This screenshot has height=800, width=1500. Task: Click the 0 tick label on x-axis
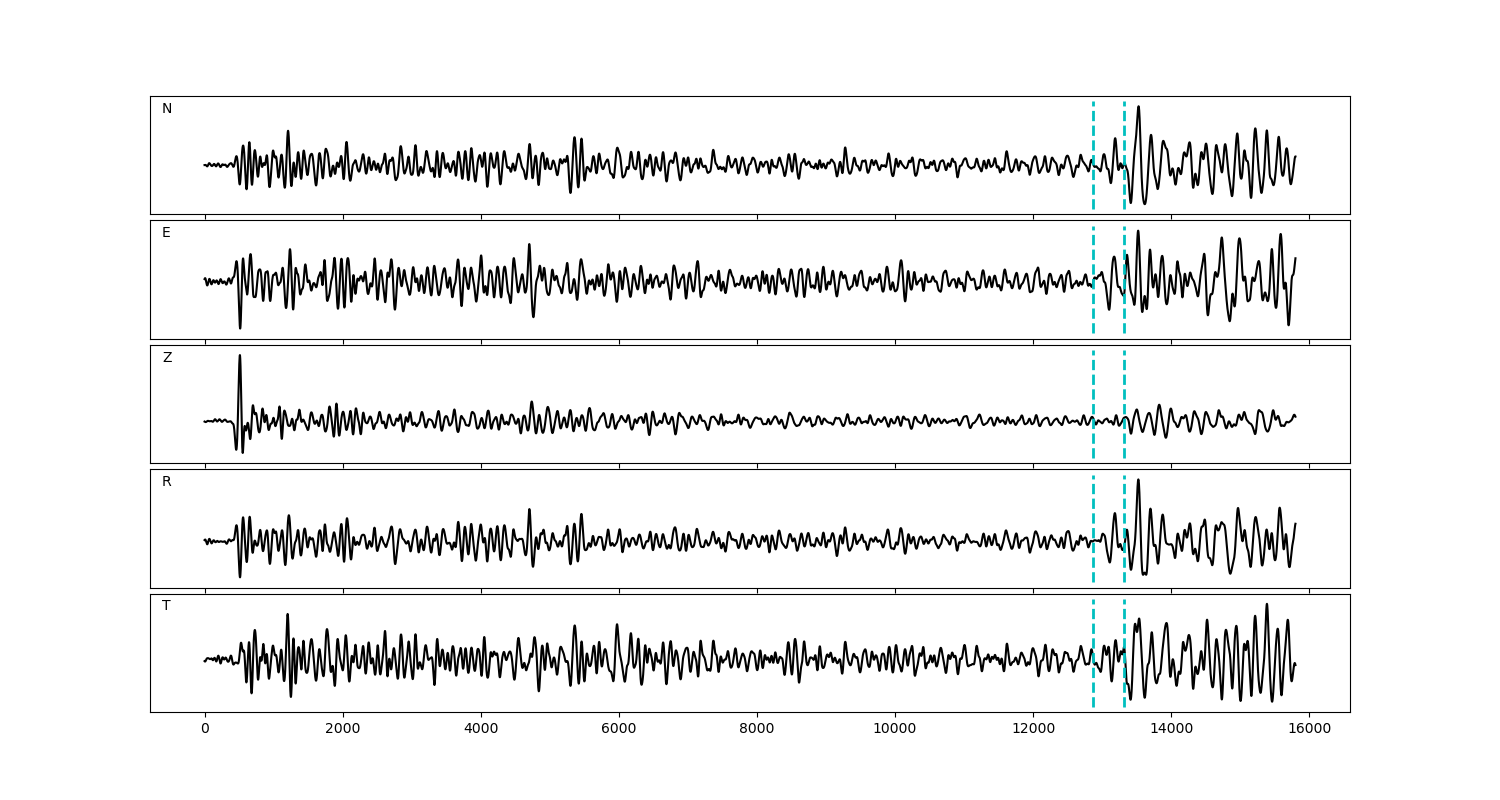click(x=205, y=730)
